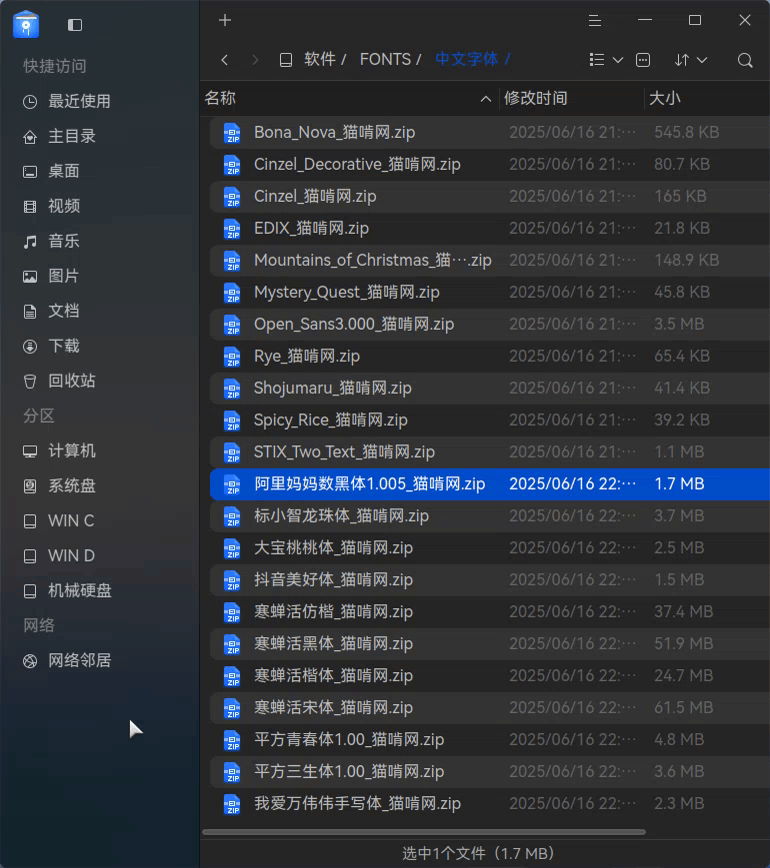Image resolution: width=770 pixels, height=868 pixels.
Task: Select 抖音美好体_猫啃网.zip
Action: [x=490, y=580]
